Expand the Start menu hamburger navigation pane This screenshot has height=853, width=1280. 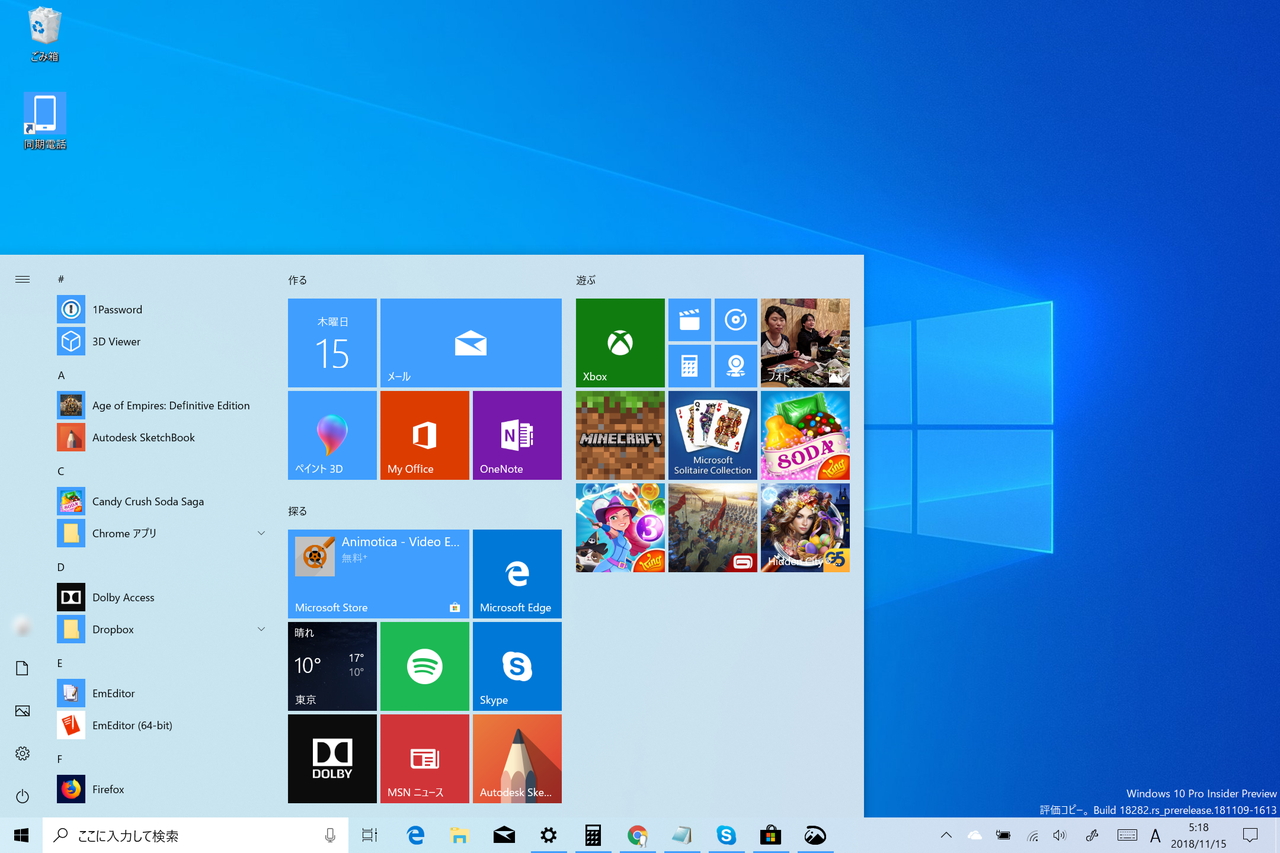22,279
